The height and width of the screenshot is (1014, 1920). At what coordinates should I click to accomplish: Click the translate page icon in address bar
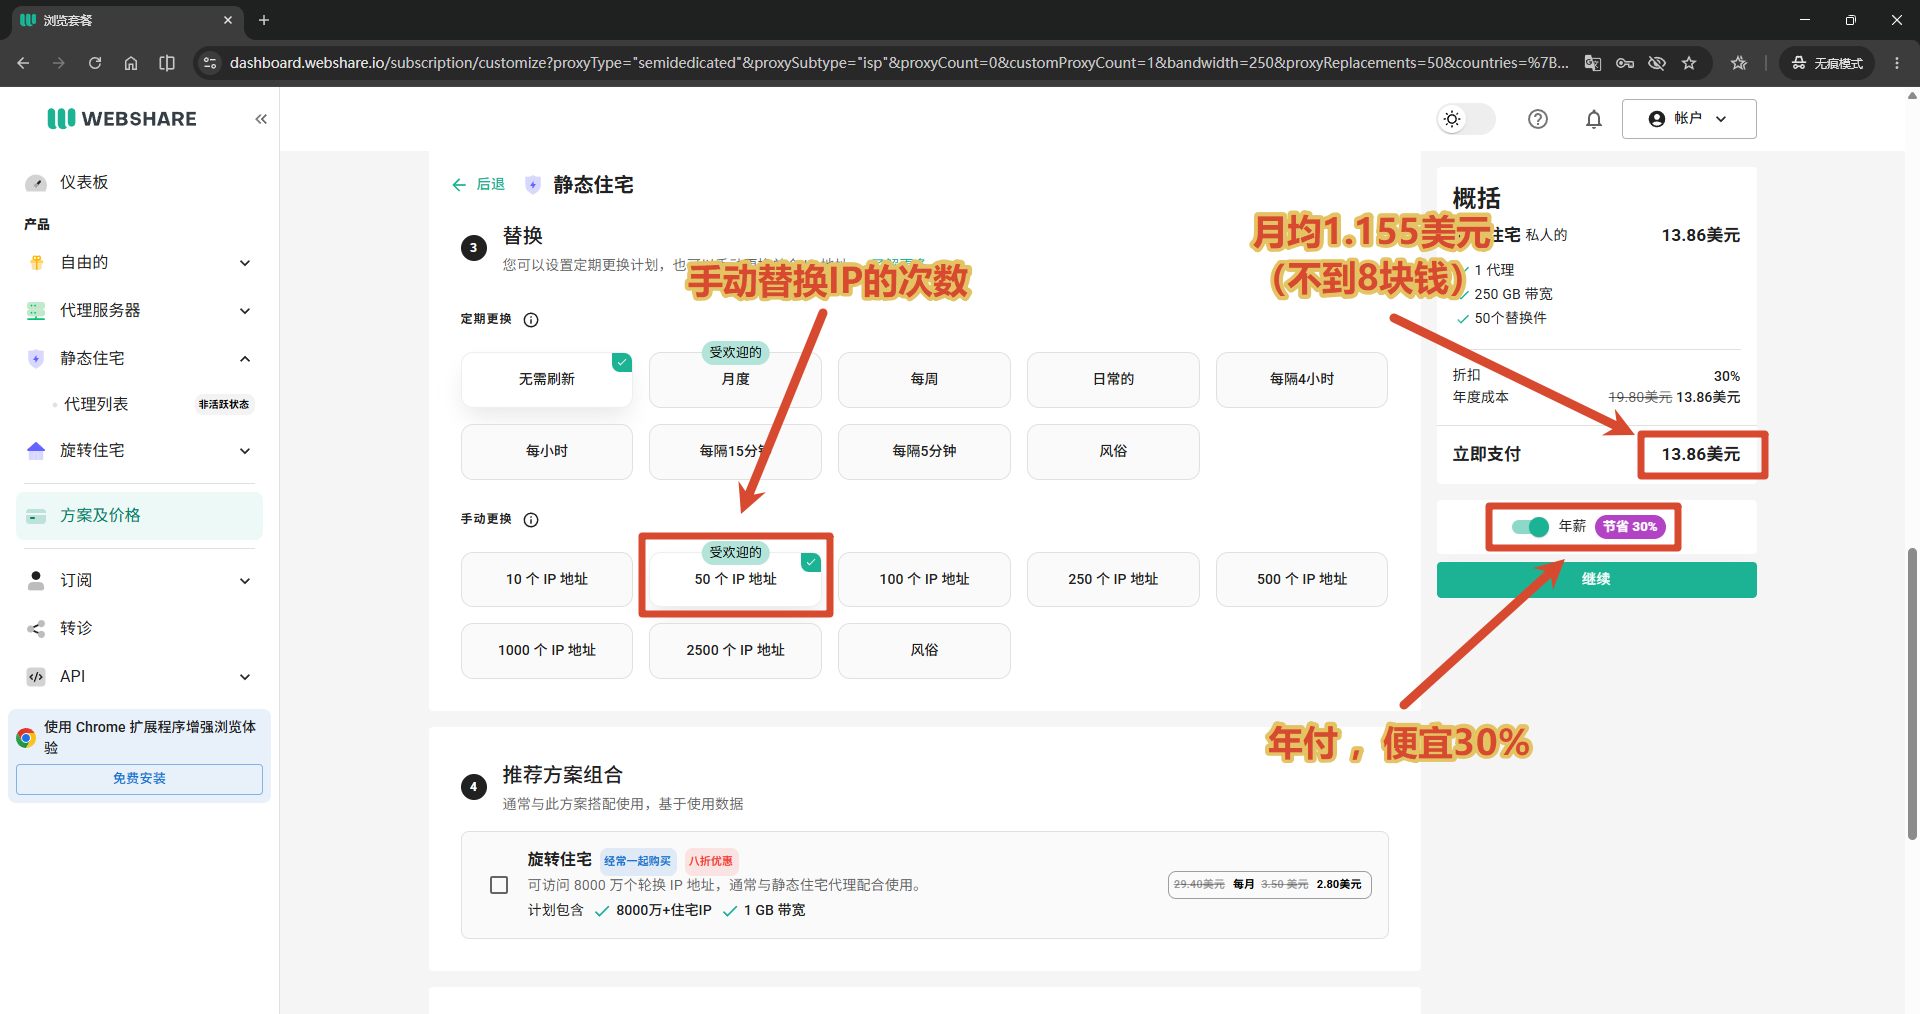[x=1593, y=63]
